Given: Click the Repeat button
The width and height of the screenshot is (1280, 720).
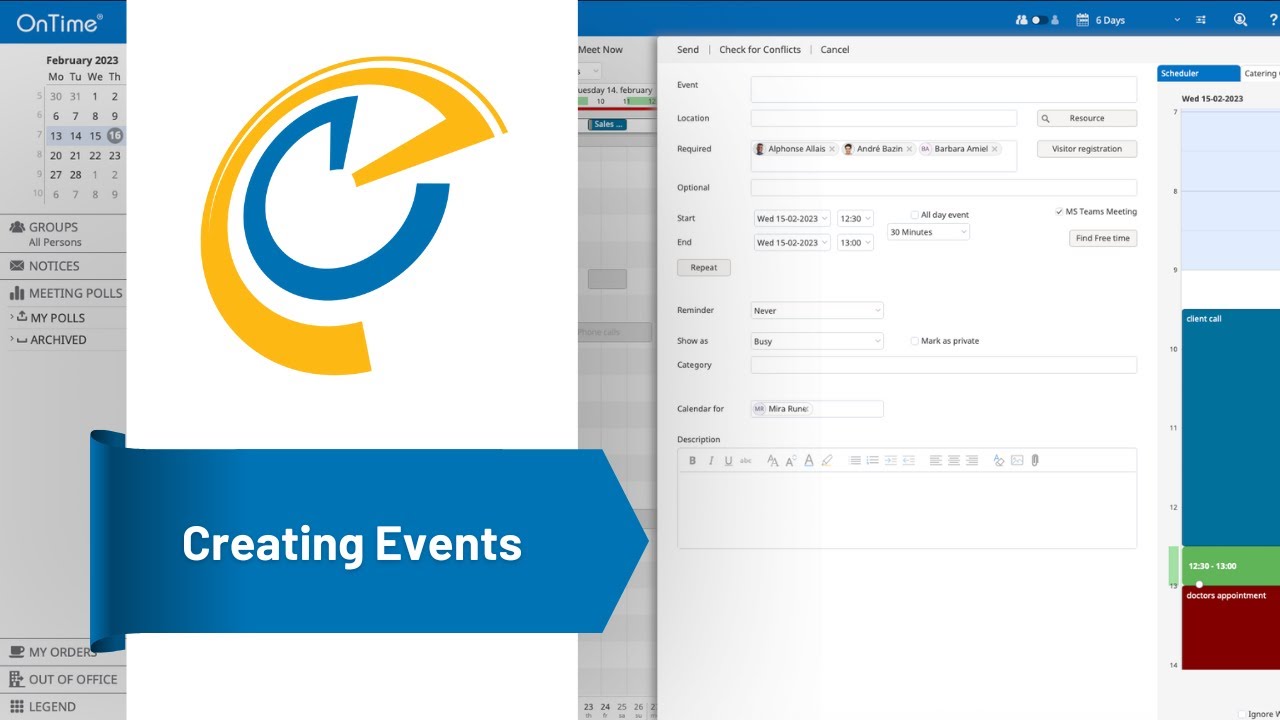Looking at the screenshot, I should coord(704,268).
